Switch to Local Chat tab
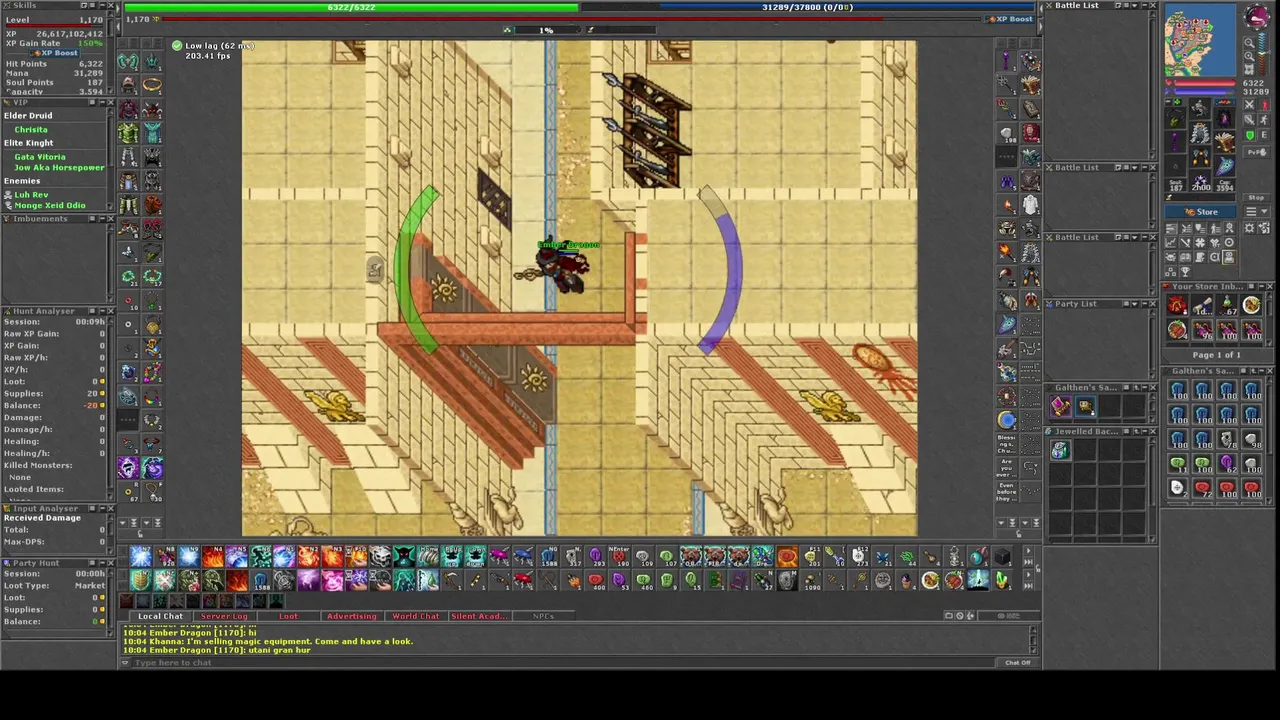This screenshot has width=1280, height=720. (160, 616)
